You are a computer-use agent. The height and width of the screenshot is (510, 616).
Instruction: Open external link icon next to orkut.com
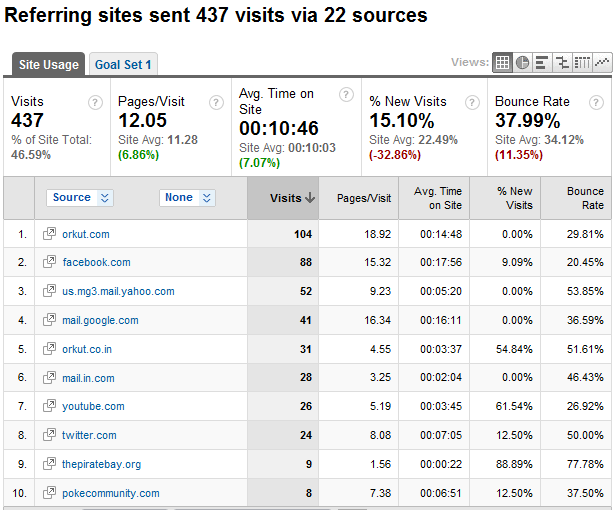pos(49,234)
